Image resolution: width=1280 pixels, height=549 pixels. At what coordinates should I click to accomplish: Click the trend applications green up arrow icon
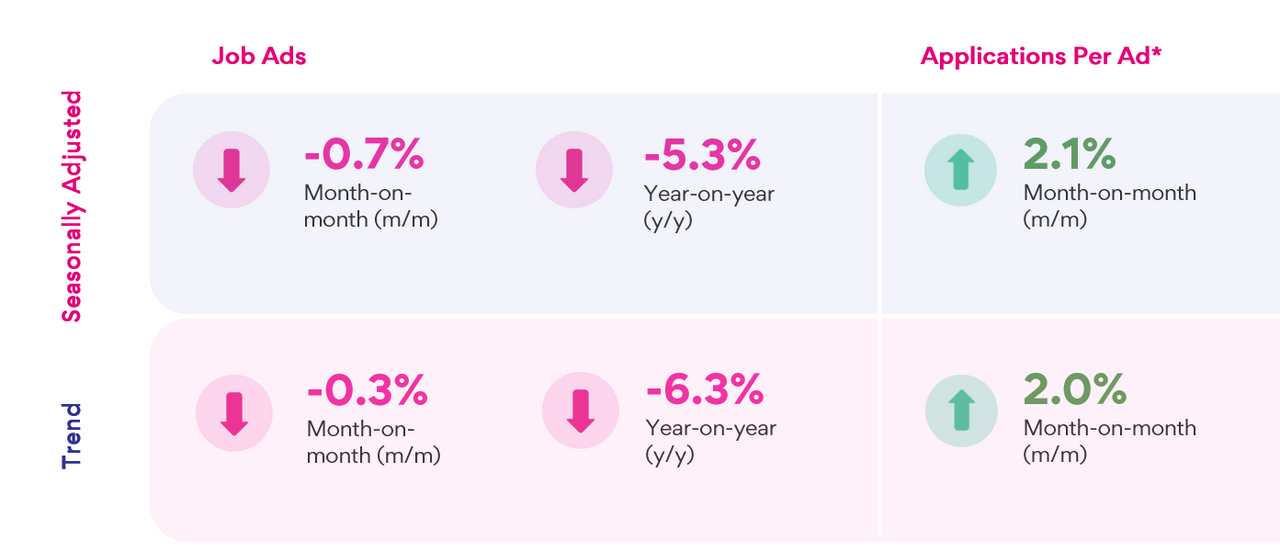point(961,410)
